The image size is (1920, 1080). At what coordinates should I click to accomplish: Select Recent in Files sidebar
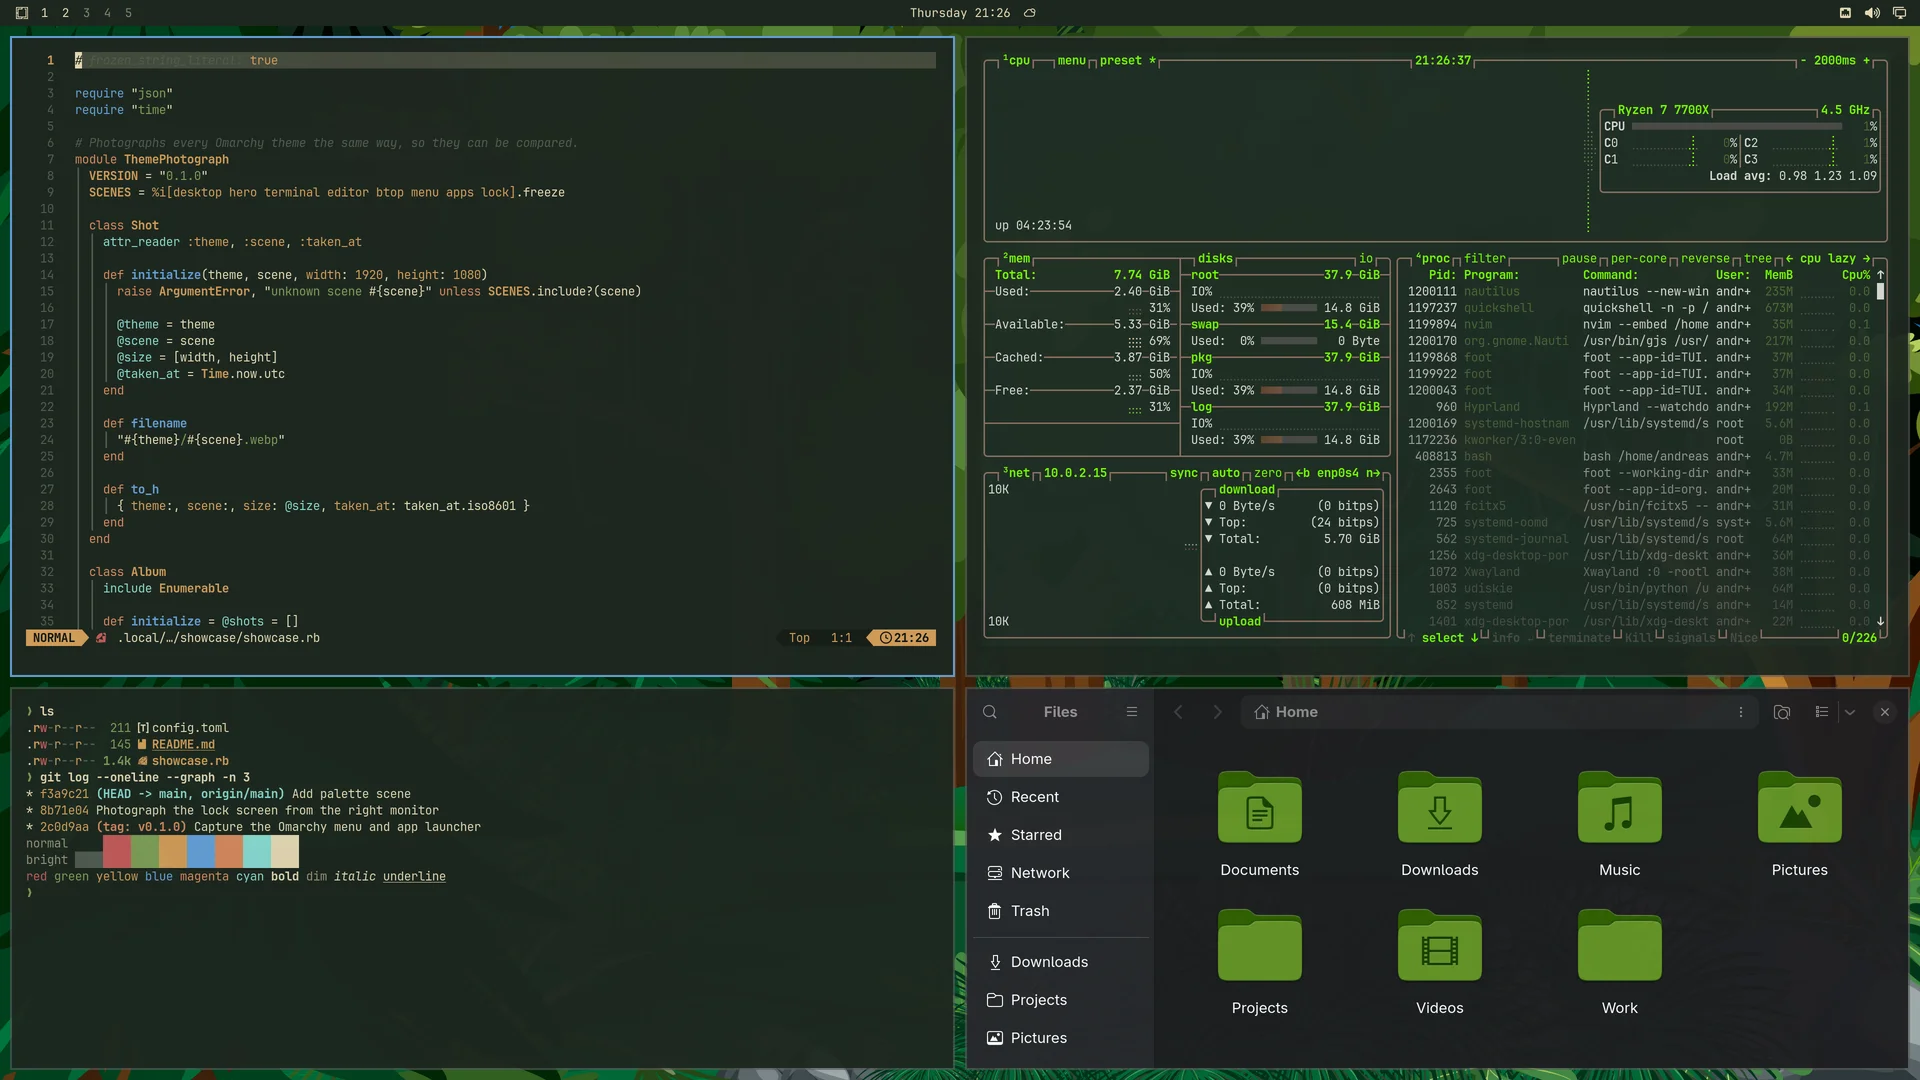tap(1061, 797)
